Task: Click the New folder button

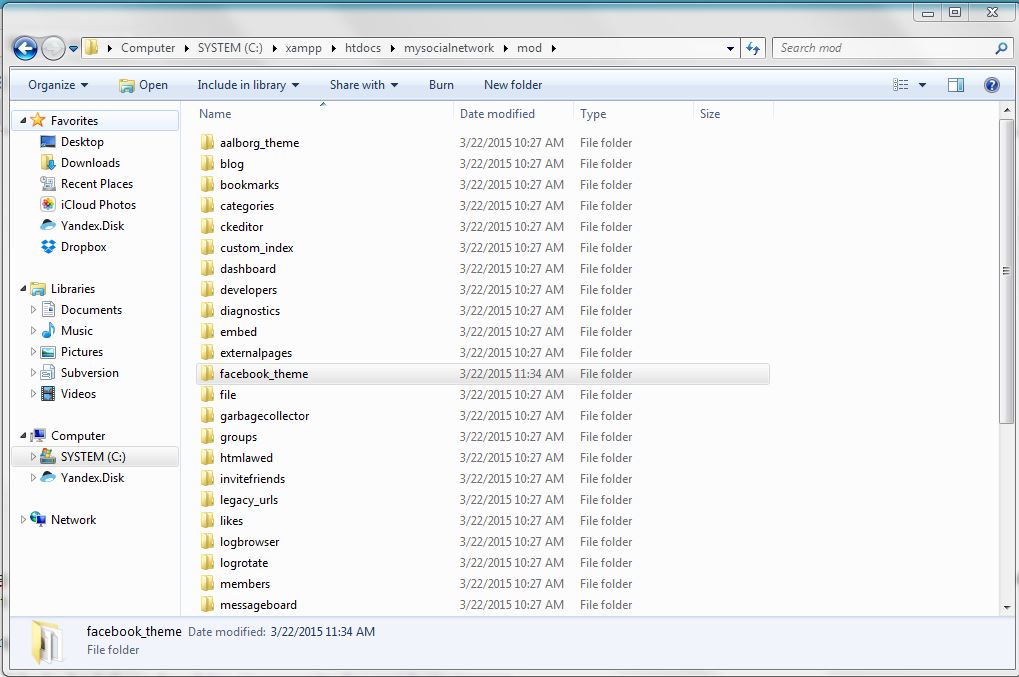Action: pos(513,85)
